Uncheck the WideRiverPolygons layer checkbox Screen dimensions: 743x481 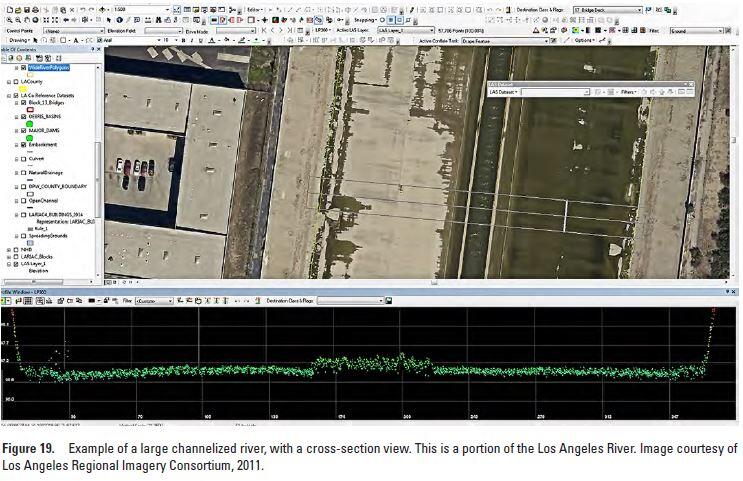tap(23, 68)
